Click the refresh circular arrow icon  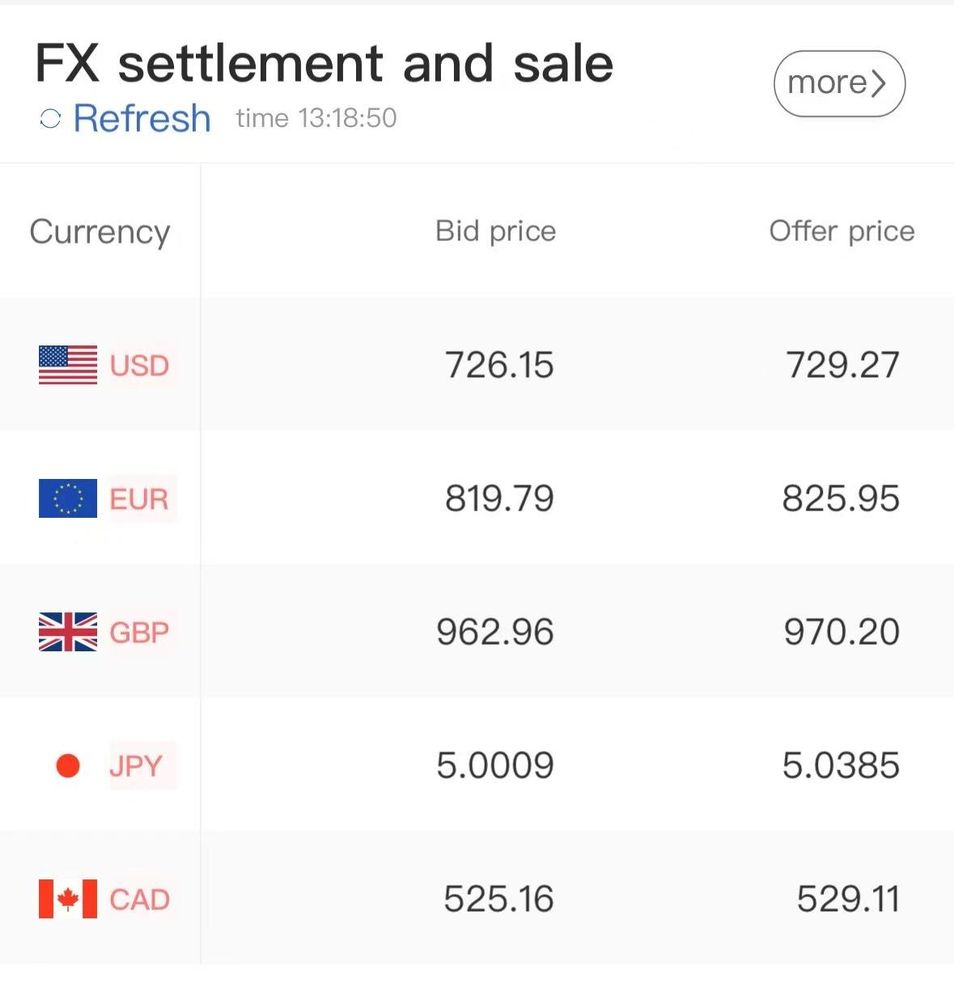tap(50, 119)
